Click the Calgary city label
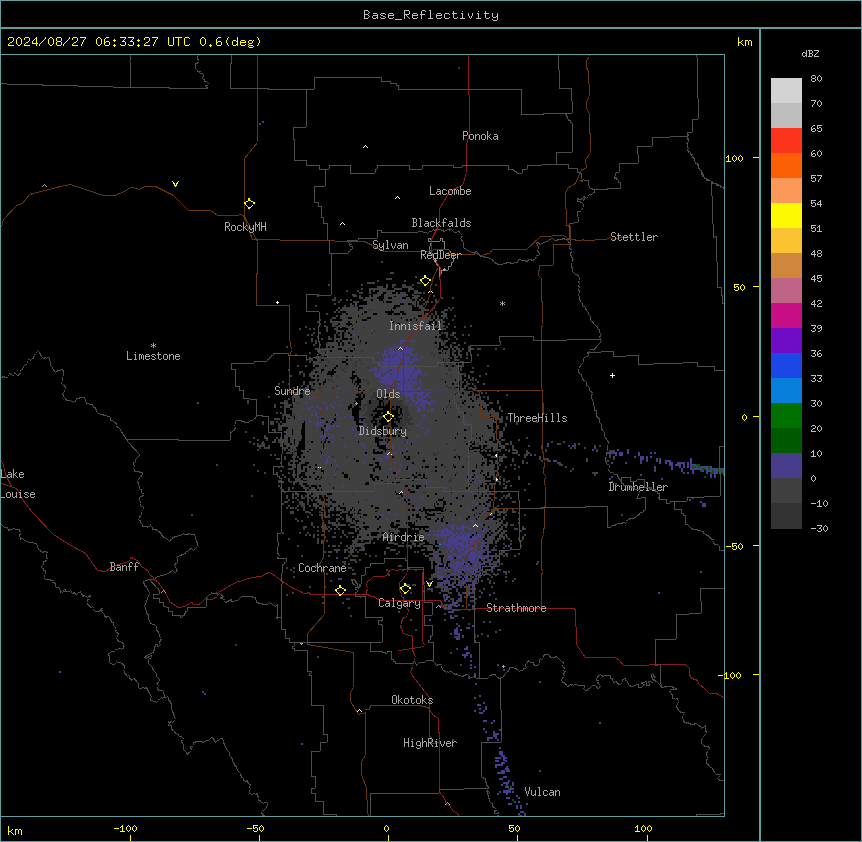Viewport: 862px width, 842px height. coord(399,603)
